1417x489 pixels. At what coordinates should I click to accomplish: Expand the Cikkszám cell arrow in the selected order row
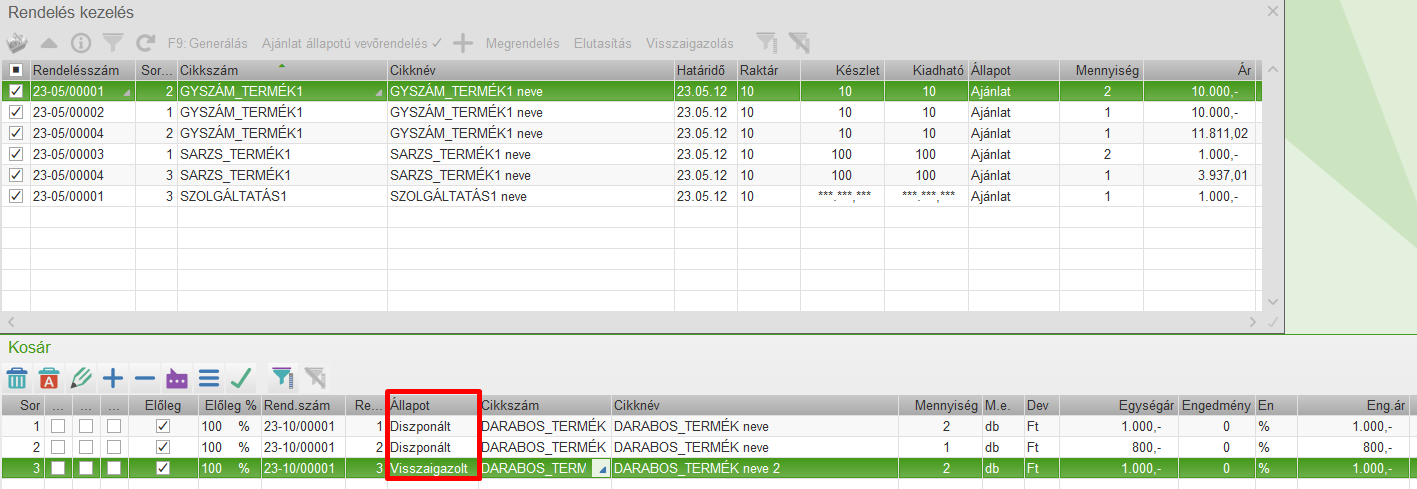click(380, 93)
